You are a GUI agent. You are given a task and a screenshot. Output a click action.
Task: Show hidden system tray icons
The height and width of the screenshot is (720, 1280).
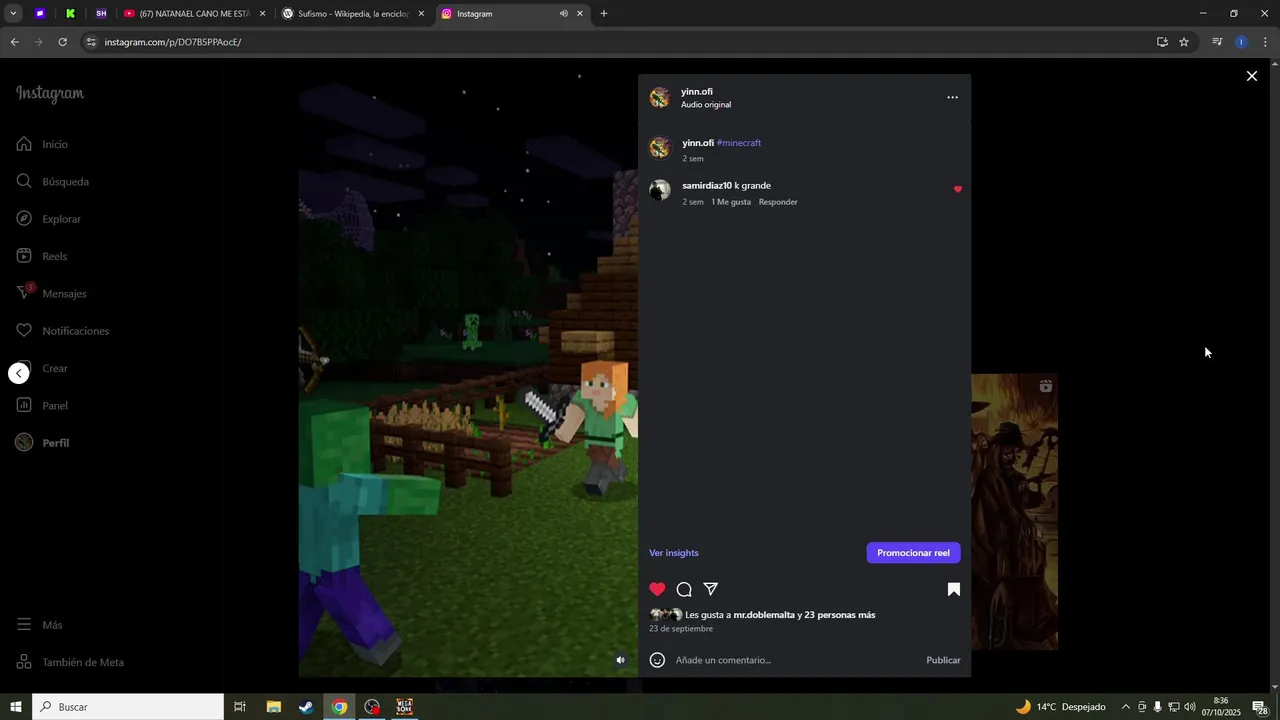click(x=1126, y=707)
